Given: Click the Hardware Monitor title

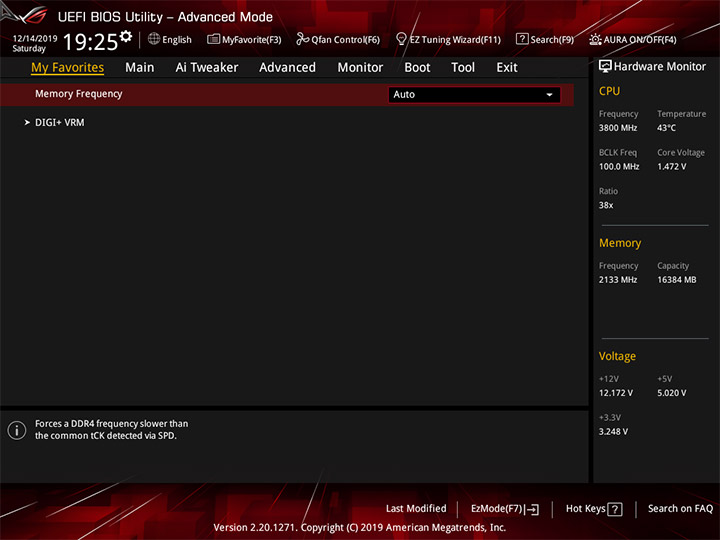Looking at the screenshot, I should coord(659,67).
